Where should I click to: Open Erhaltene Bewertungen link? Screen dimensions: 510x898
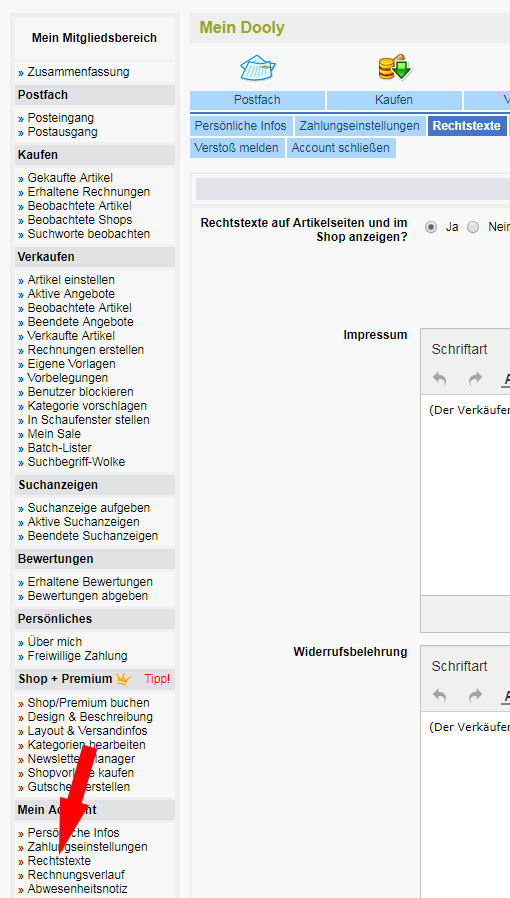(90, 582)
